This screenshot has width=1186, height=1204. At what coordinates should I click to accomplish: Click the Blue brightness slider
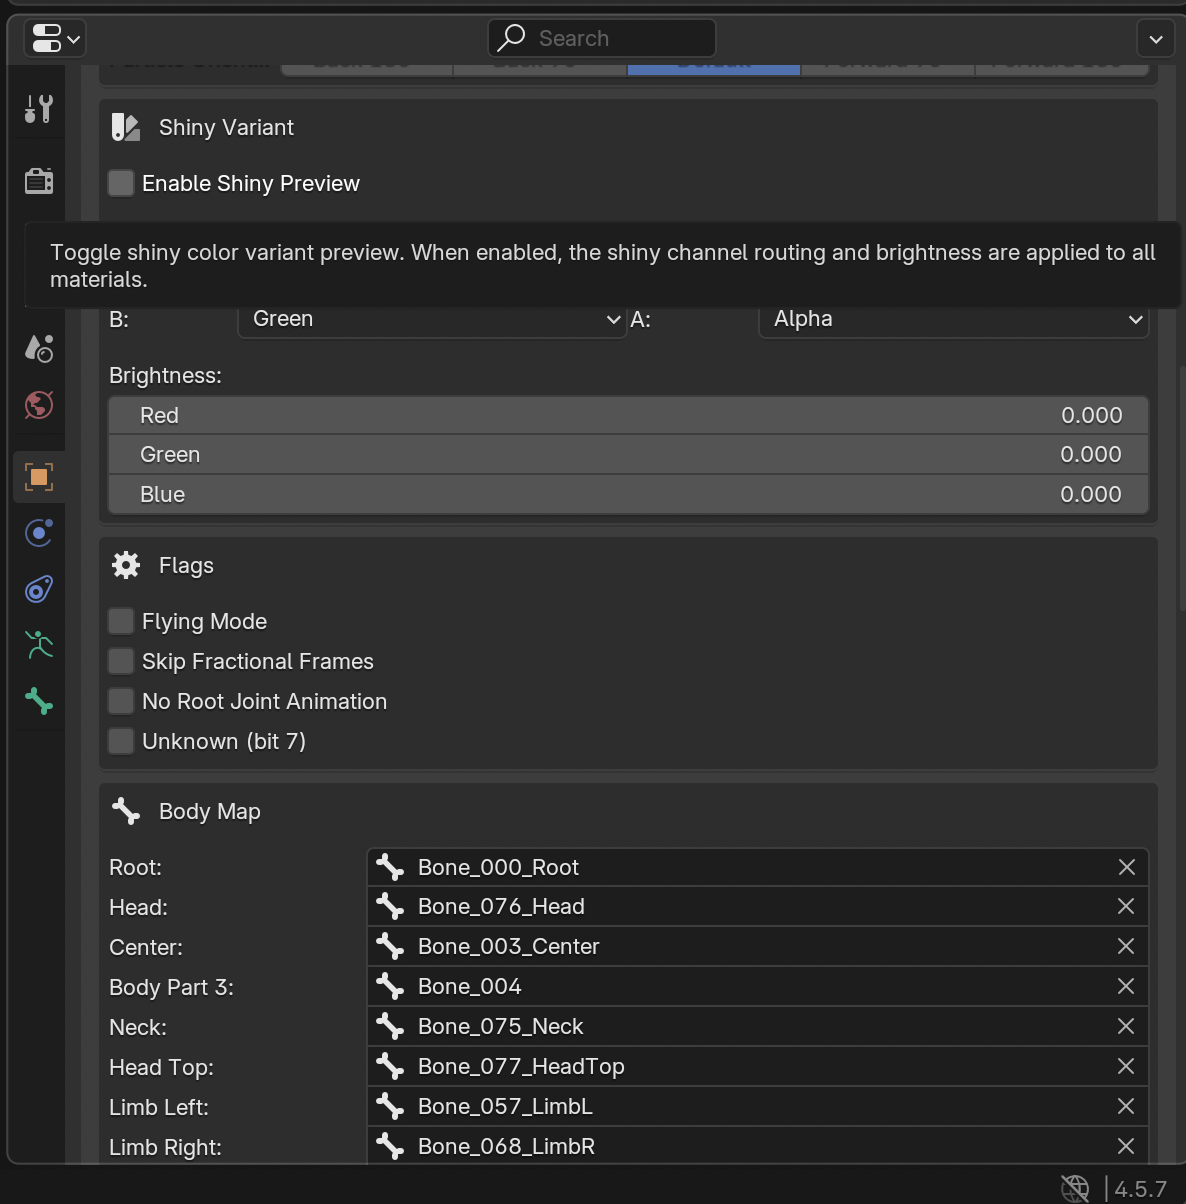click(x=628, y=494)
